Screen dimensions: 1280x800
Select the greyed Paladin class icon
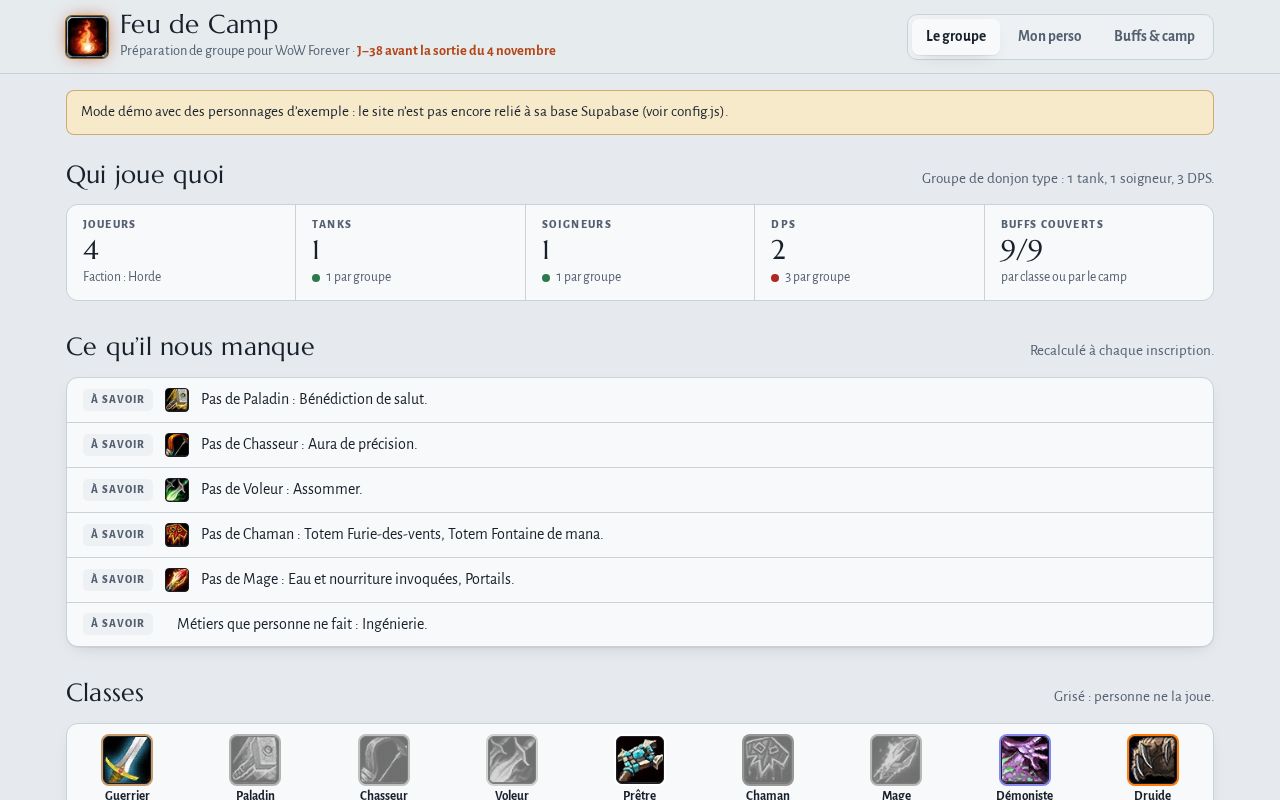coord(255,760)
